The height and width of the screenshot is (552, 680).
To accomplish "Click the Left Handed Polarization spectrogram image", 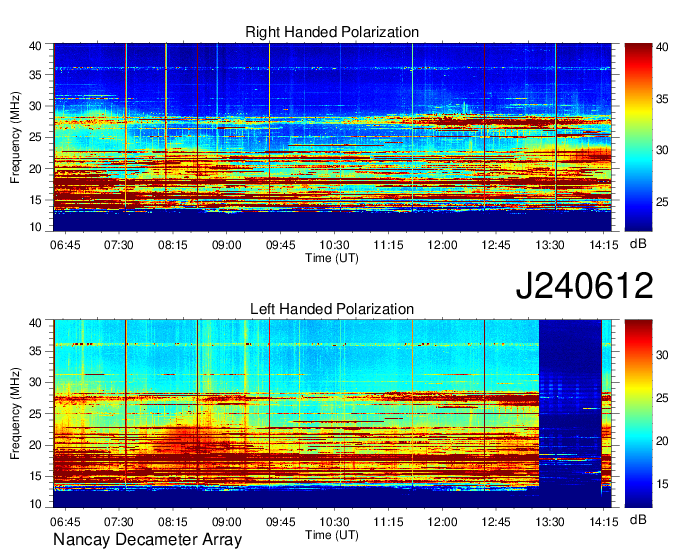I will point(332,413).
